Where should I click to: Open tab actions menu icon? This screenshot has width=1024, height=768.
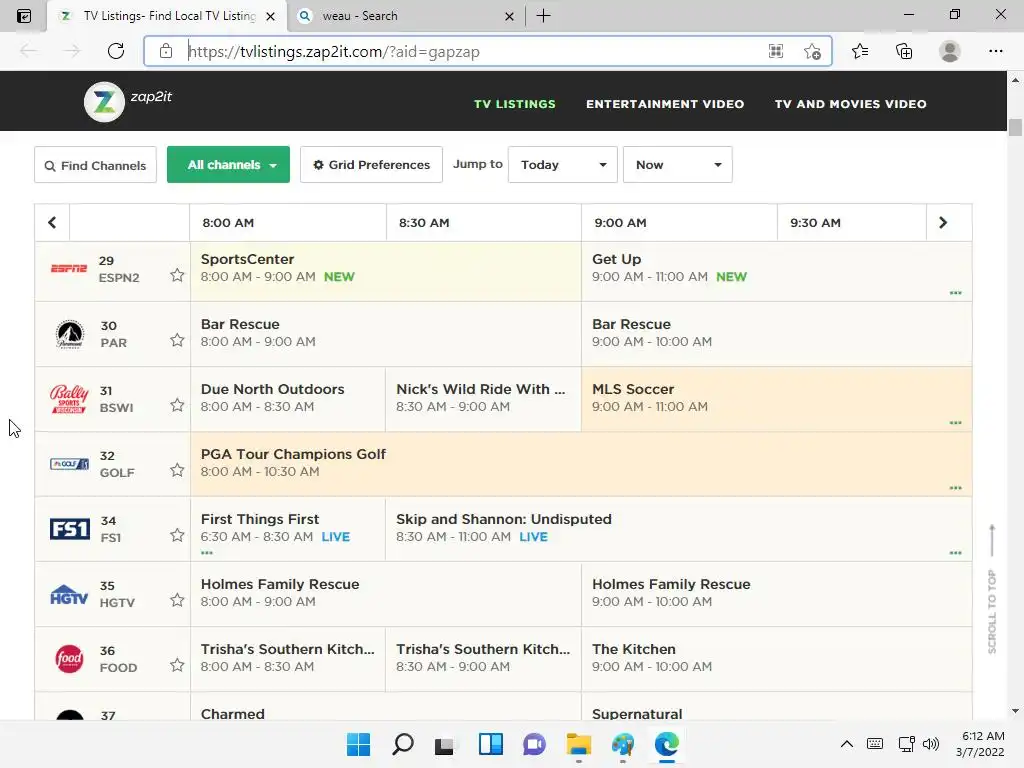(24, 16)
